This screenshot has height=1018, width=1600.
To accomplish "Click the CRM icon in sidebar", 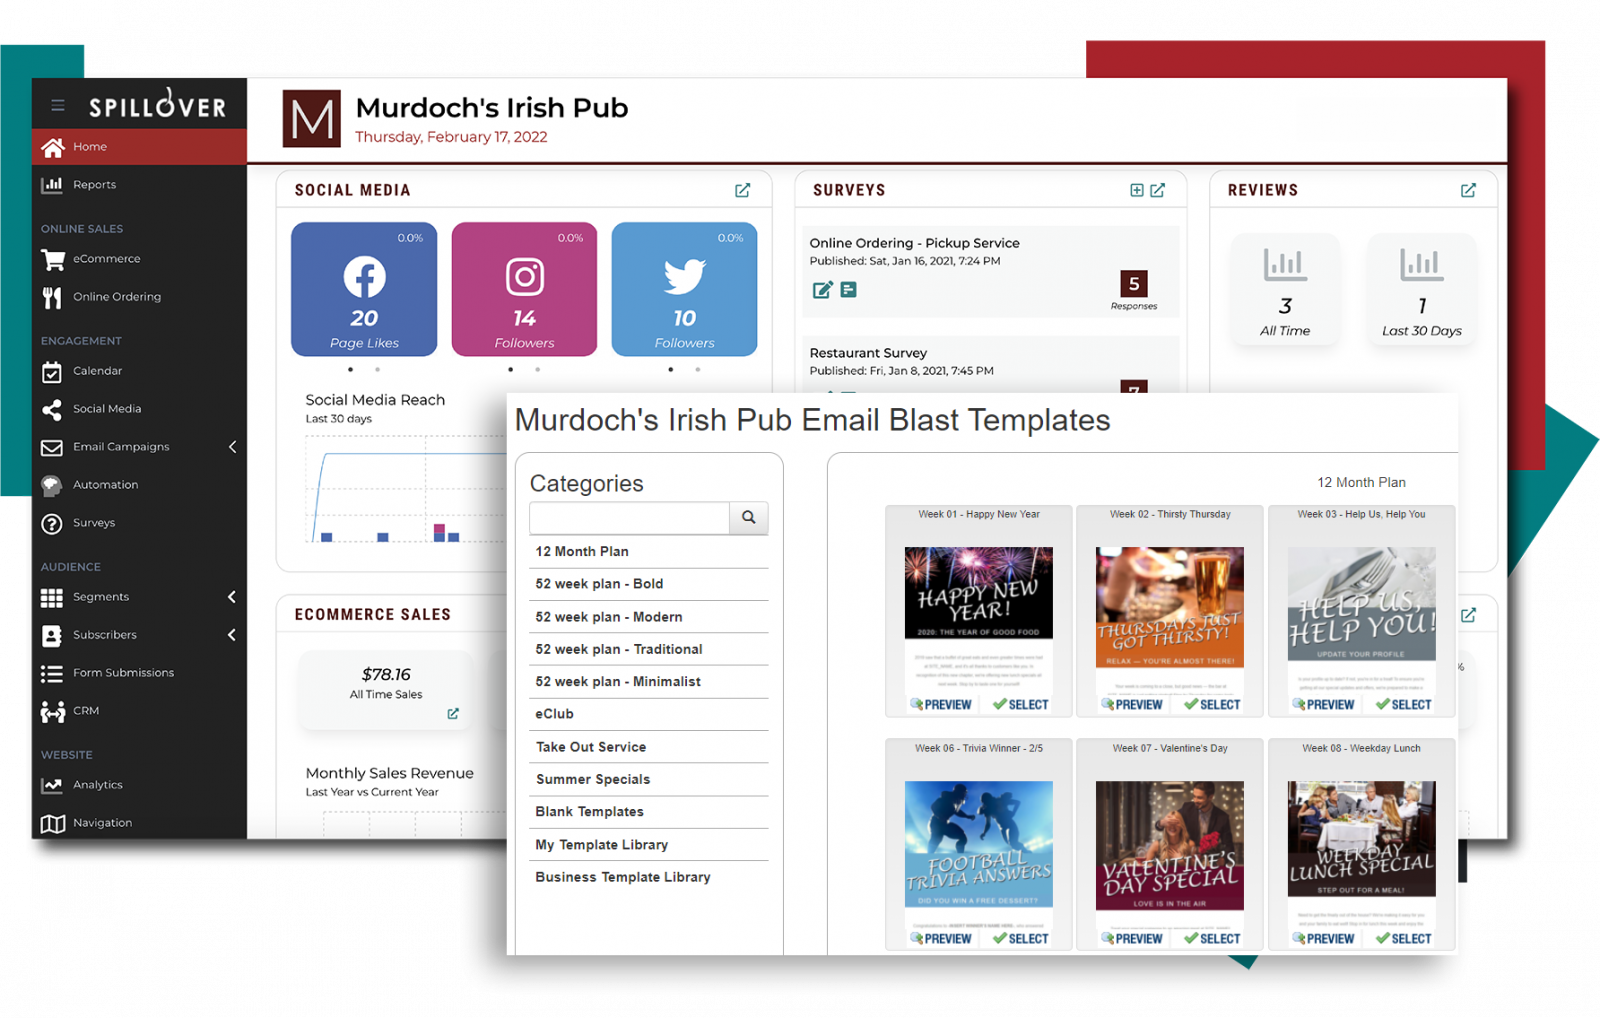I will click(52, 711).
